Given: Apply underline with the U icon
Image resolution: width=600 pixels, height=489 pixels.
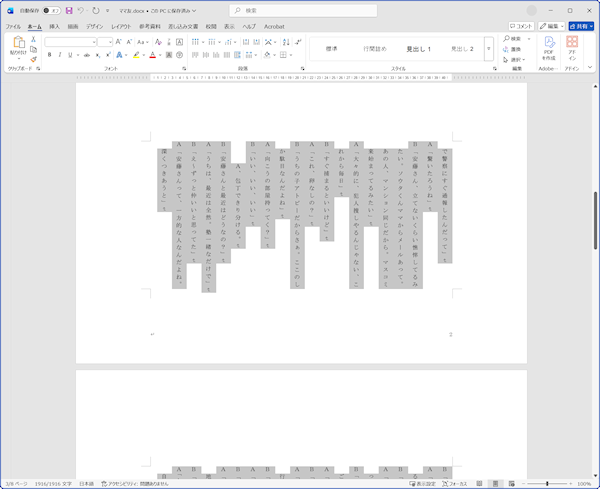Looking at the screenshot, I should tap(72, 55).
